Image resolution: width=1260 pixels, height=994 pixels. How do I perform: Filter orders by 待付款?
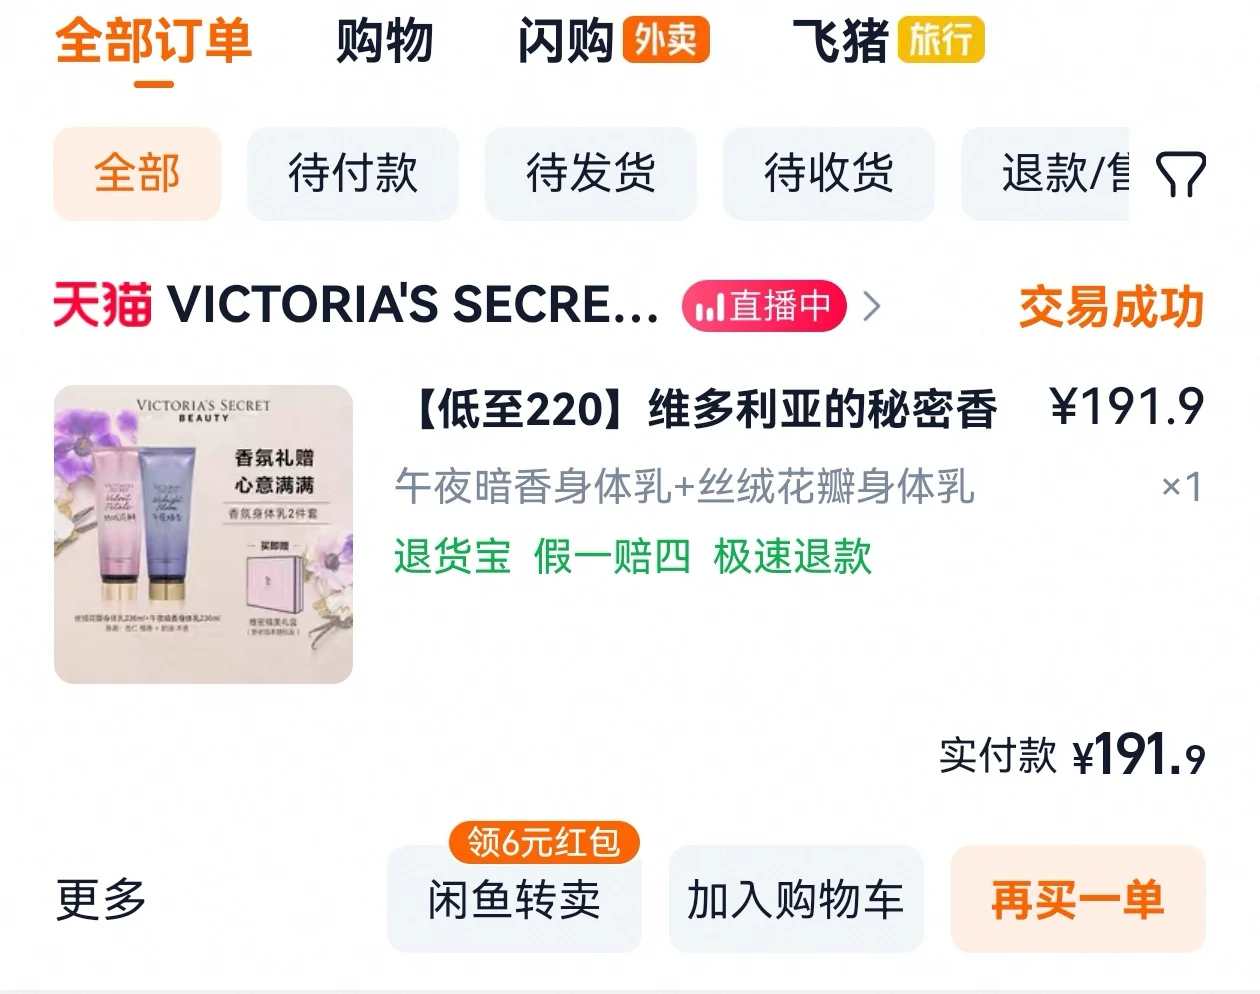[353, 173]
